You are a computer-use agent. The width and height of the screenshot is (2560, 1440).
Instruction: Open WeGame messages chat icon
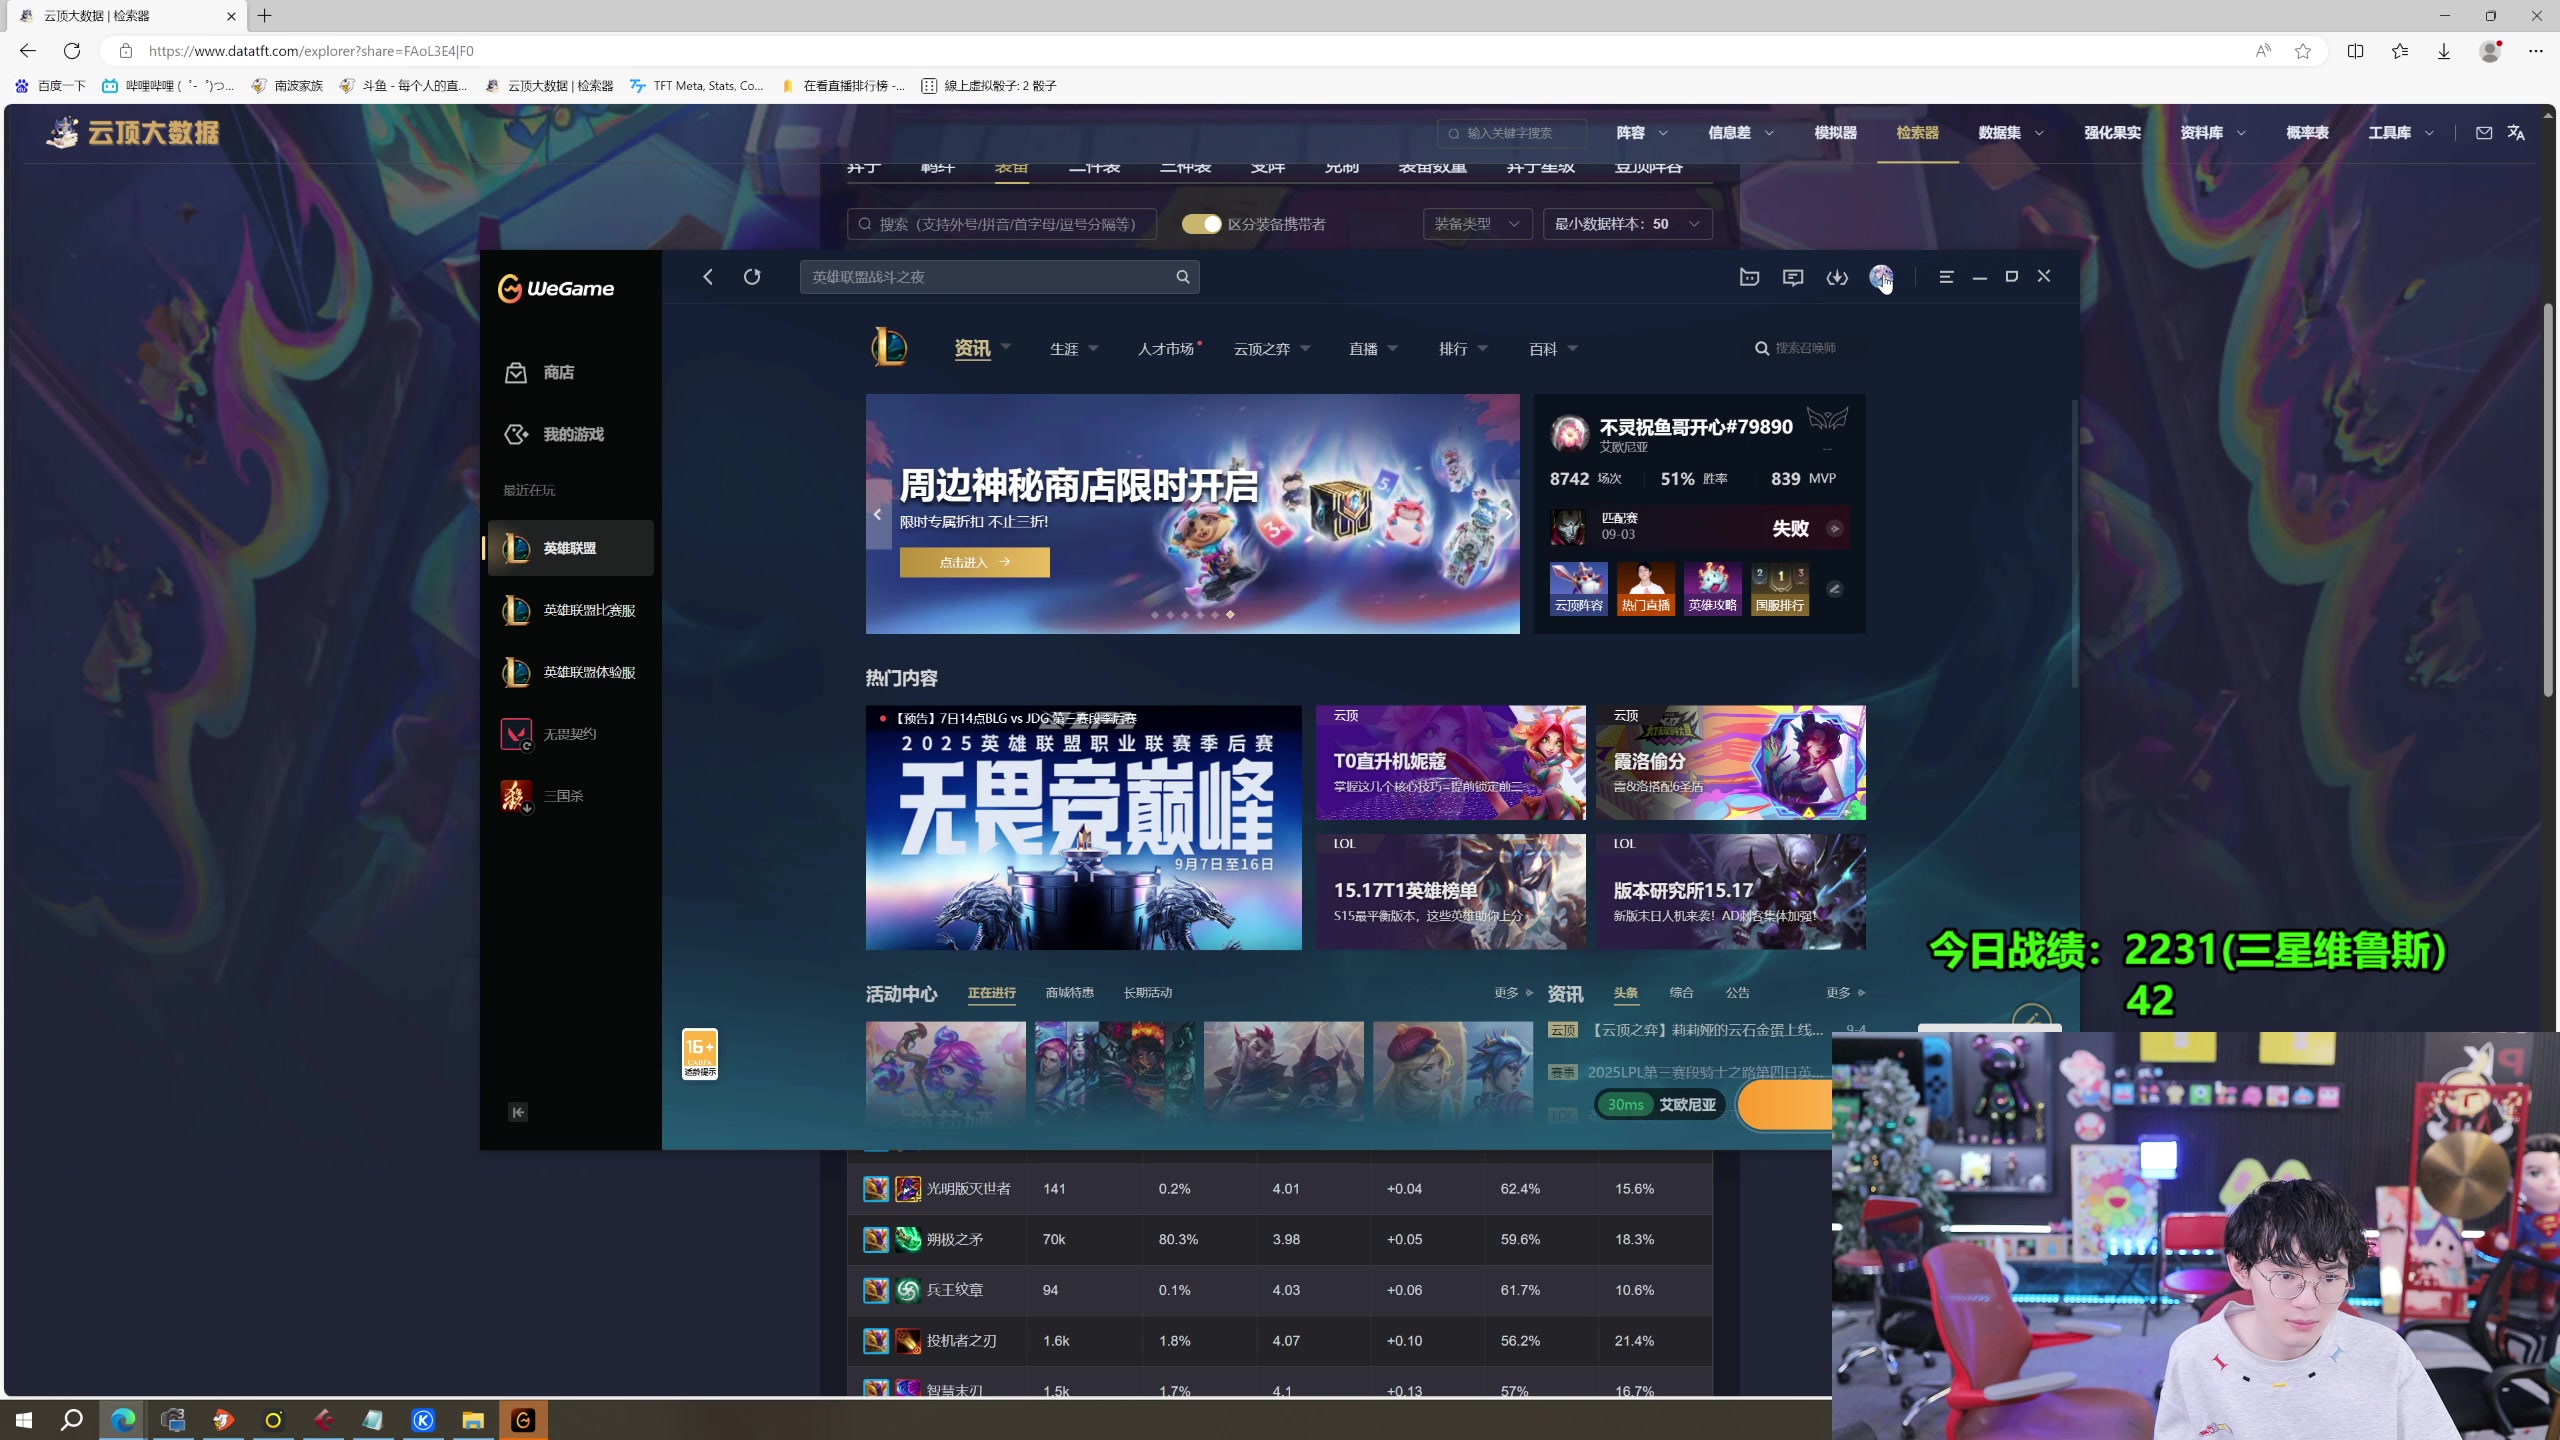click(x=1793, y=277)
